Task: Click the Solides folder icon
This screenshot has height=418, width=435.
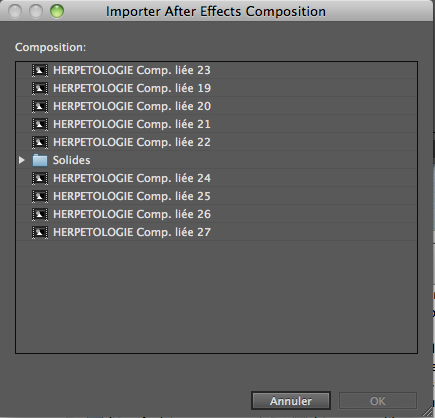Action: click(40, 160)
